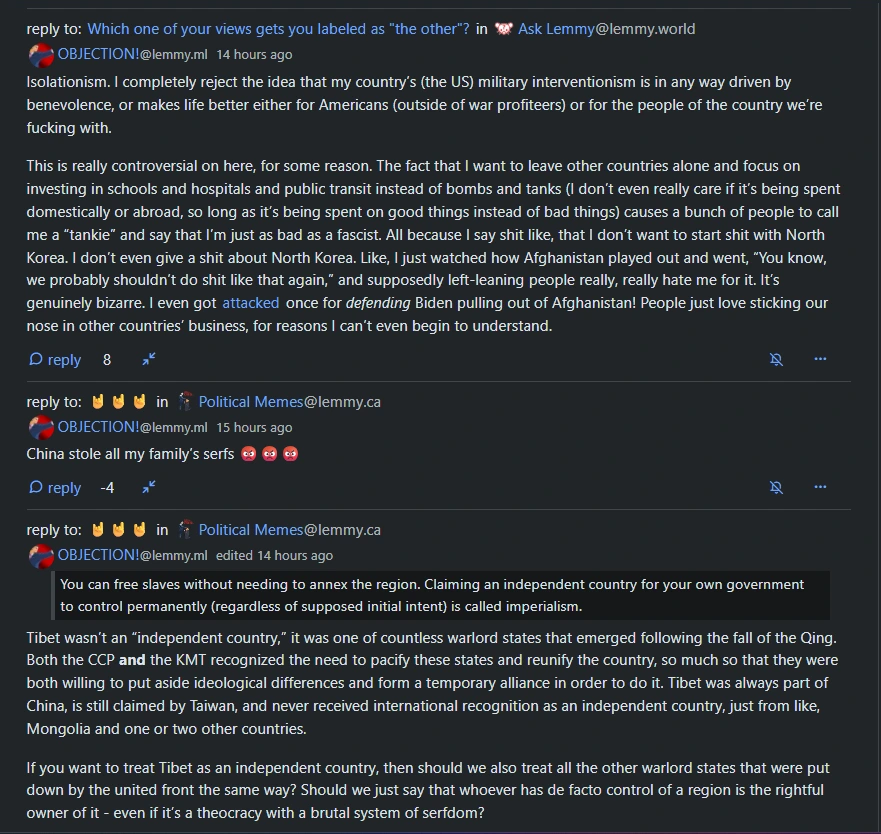Click reply under the serfs comment

click(62, 487)
